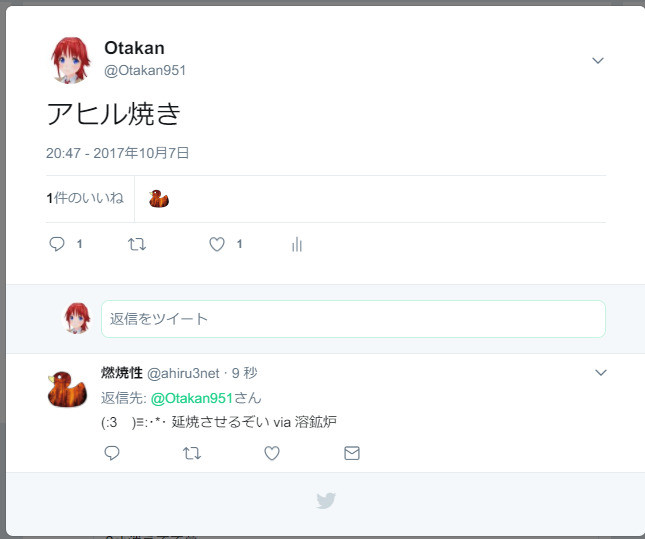
Task: Like the アヒル焼き tweet with the heart icon
Action: click(217, 244)
